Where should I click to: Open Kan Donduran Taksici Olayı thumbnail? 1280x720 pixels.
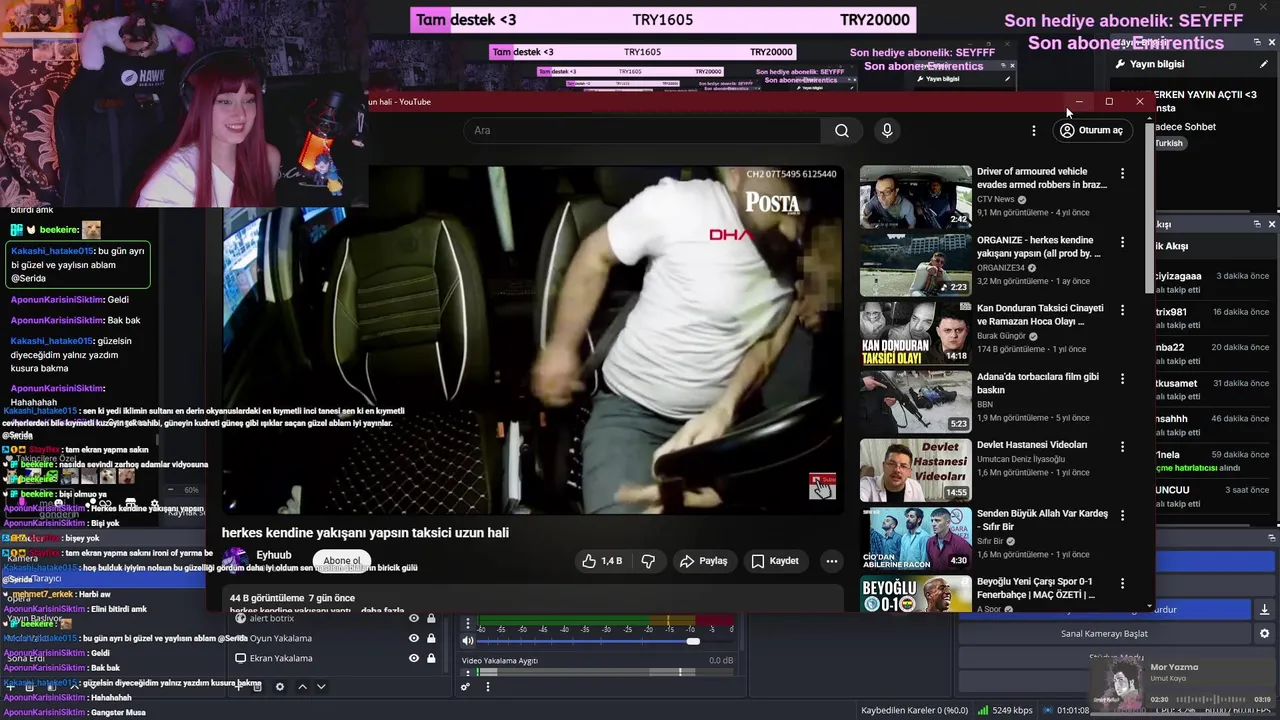[x=915, y=334]
